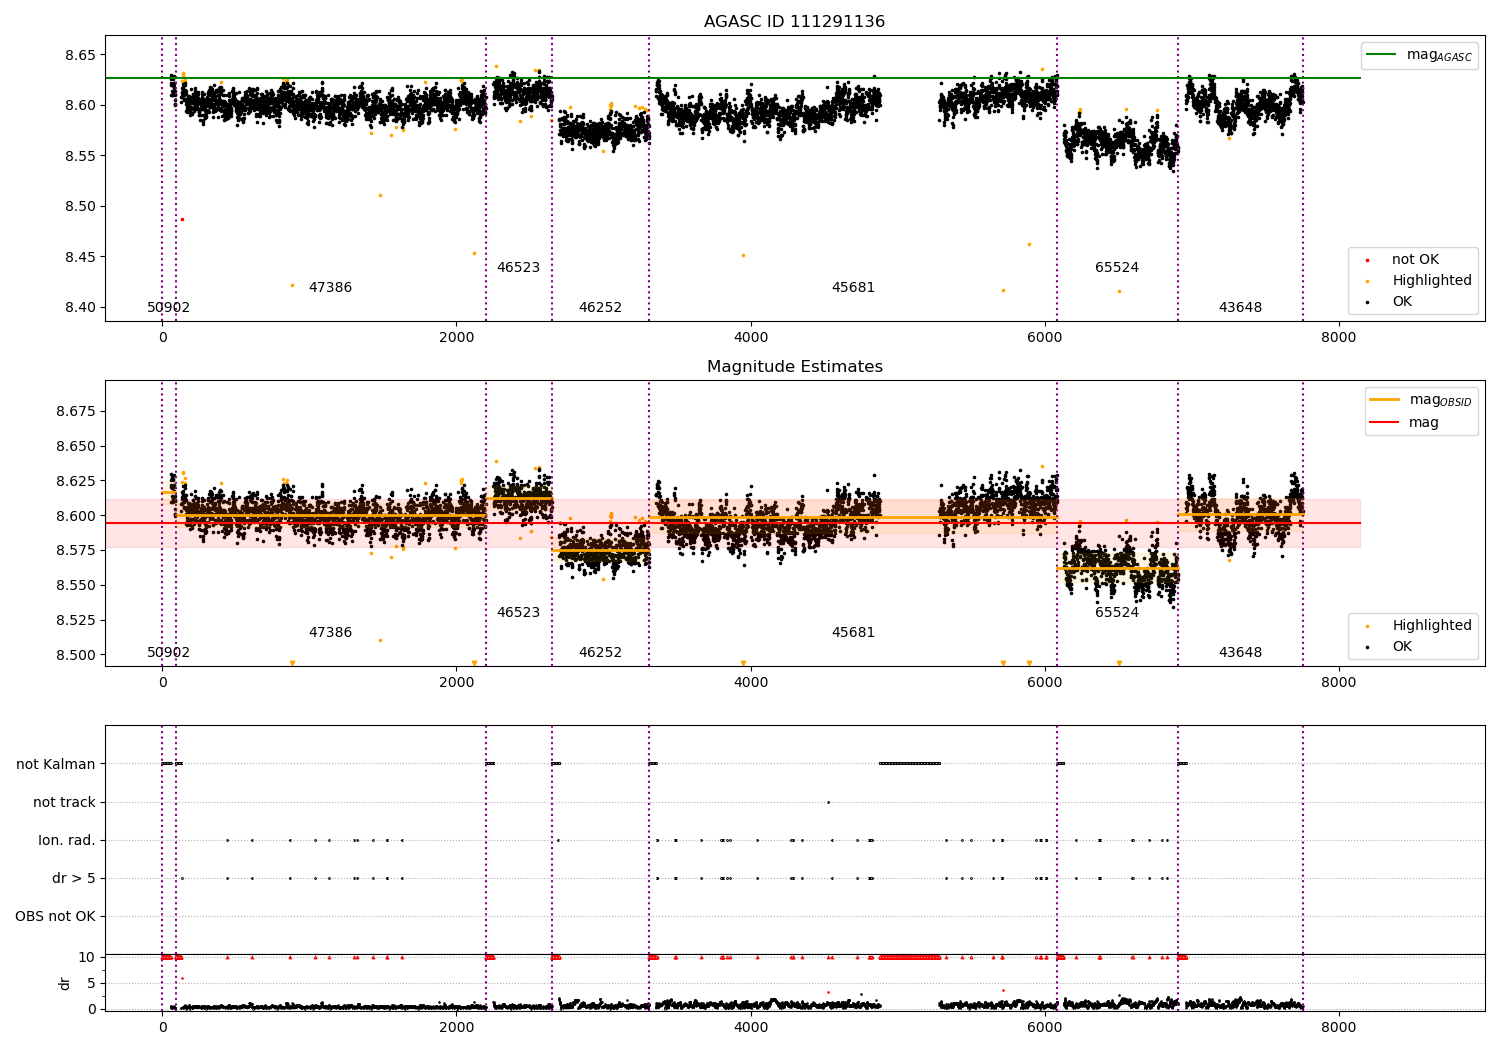Click obsid label 46523 in Magnitude Estimates plot
The height and width of the screenshot is (1050, 1500).
(518, 612)
